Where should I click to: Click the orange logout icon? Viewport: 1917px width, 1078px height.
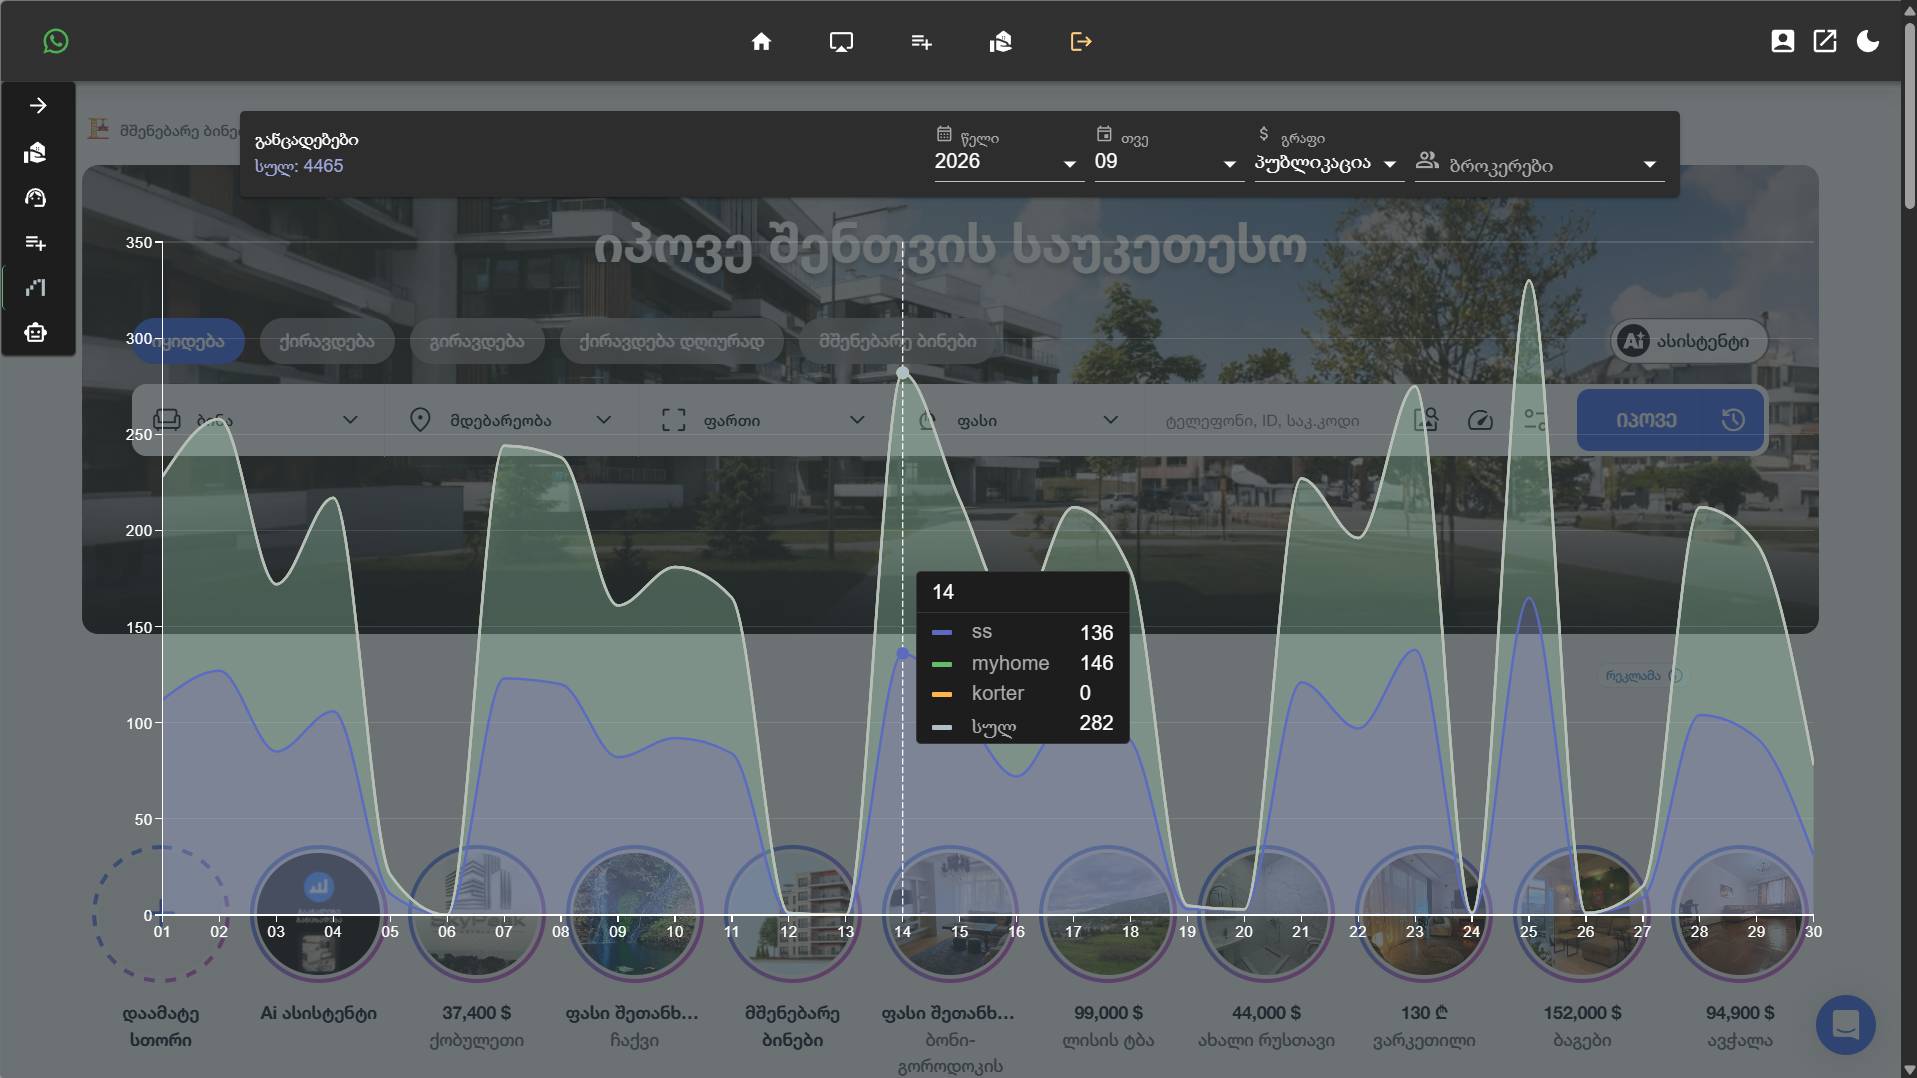[1081, 41]
